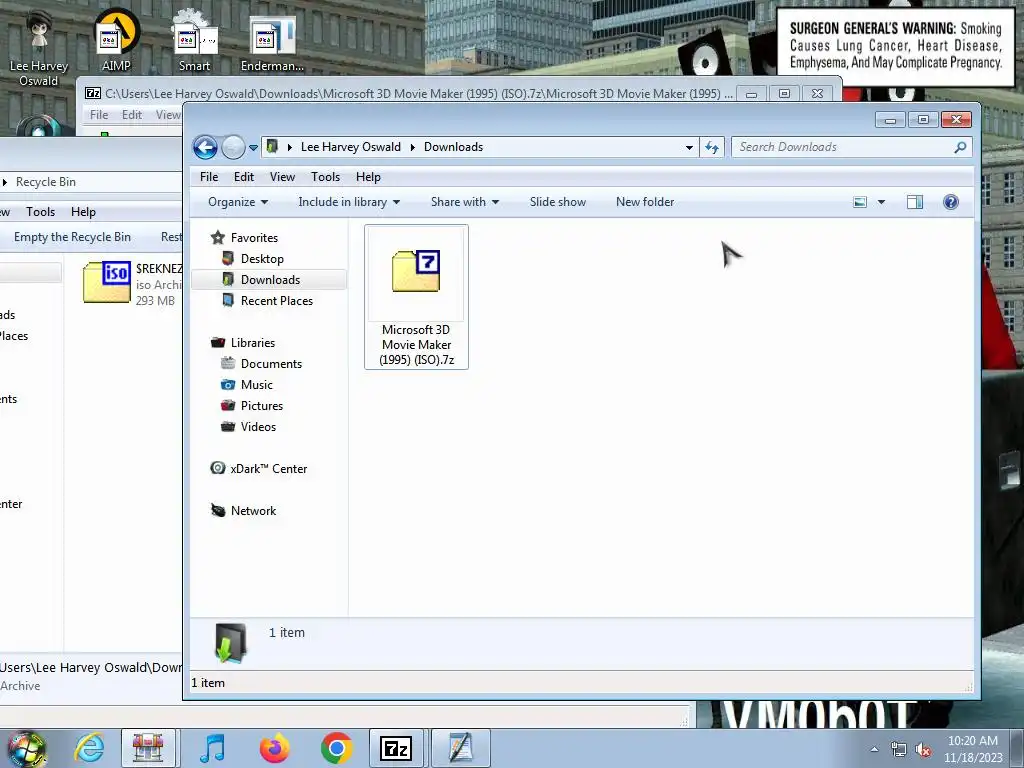Open Help menu in Recycle Bin window
The height and width of the screenshot is (768, 1024).
point(83,212)
